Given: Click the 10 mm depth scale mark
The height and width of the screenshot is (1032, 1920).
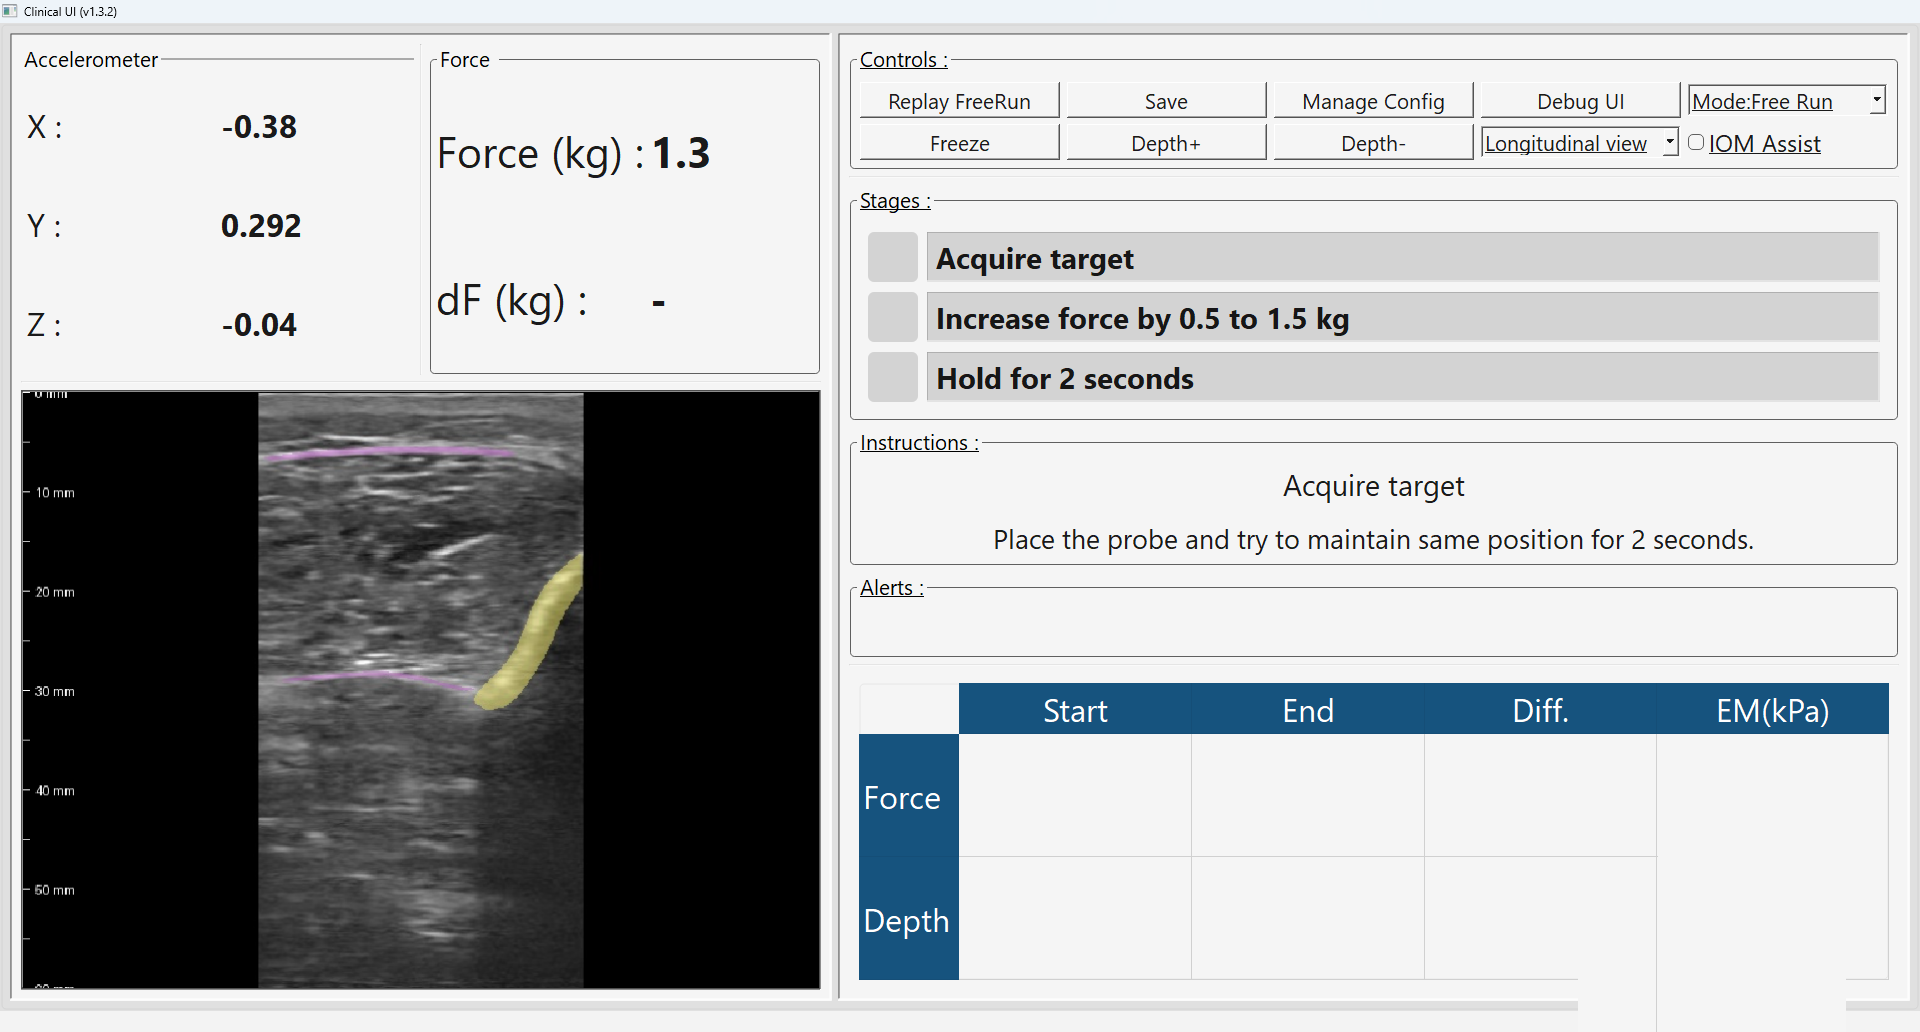Looking at the screenshot, I should pos(55,493).
